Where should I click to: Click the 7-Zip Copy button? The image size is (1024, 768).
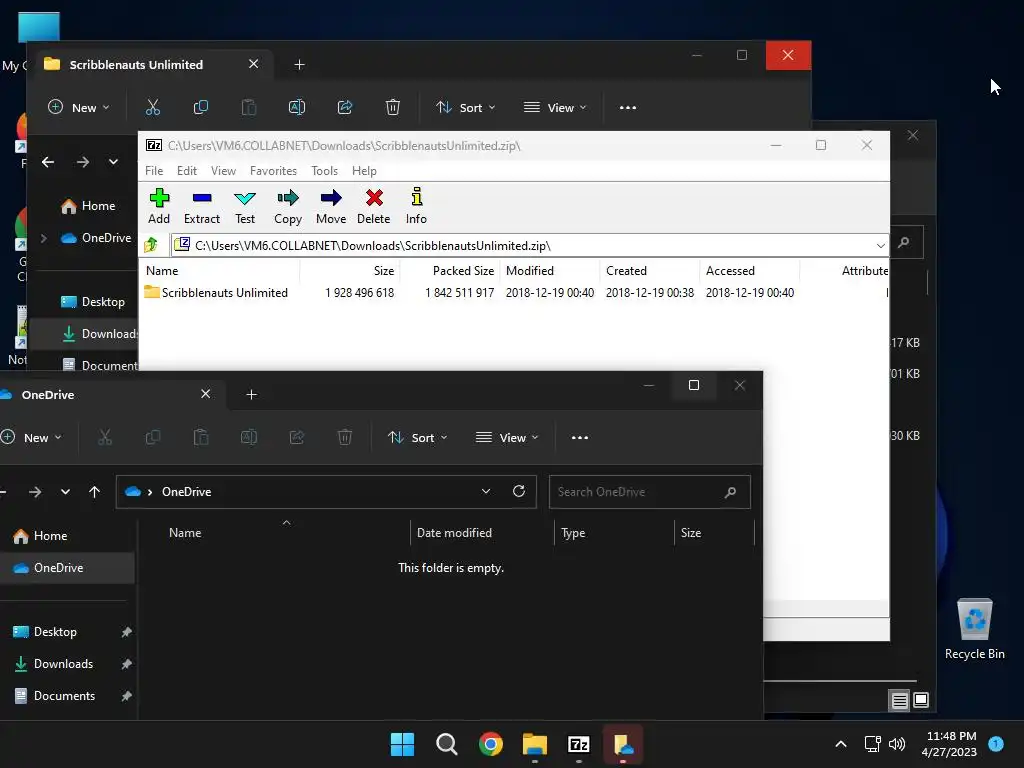pyautogui.click(x=288, y=206)
